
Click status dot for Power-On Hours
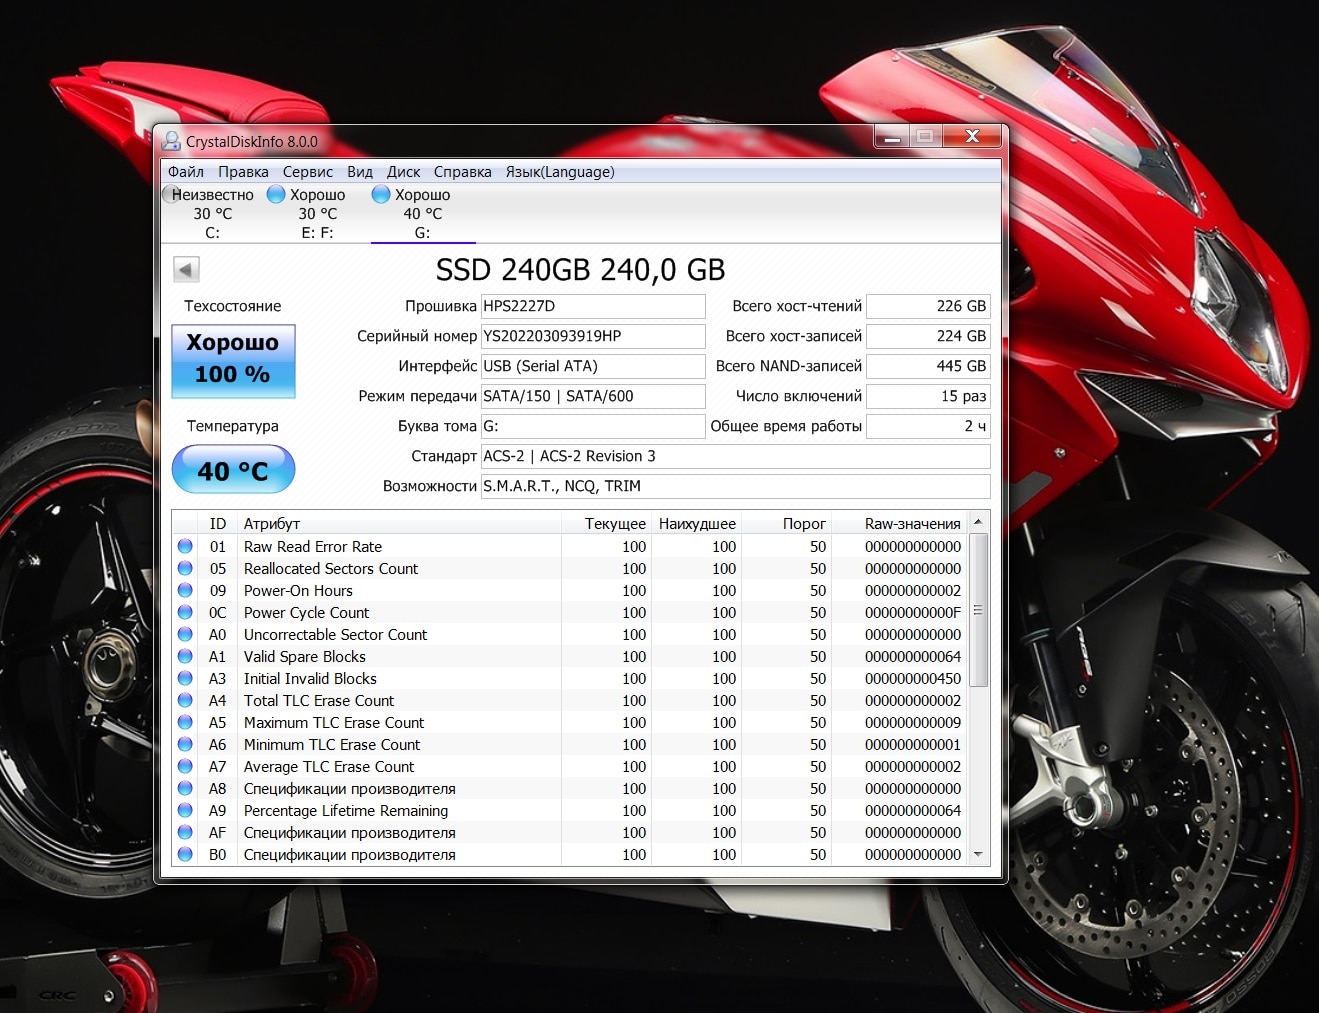185,591
